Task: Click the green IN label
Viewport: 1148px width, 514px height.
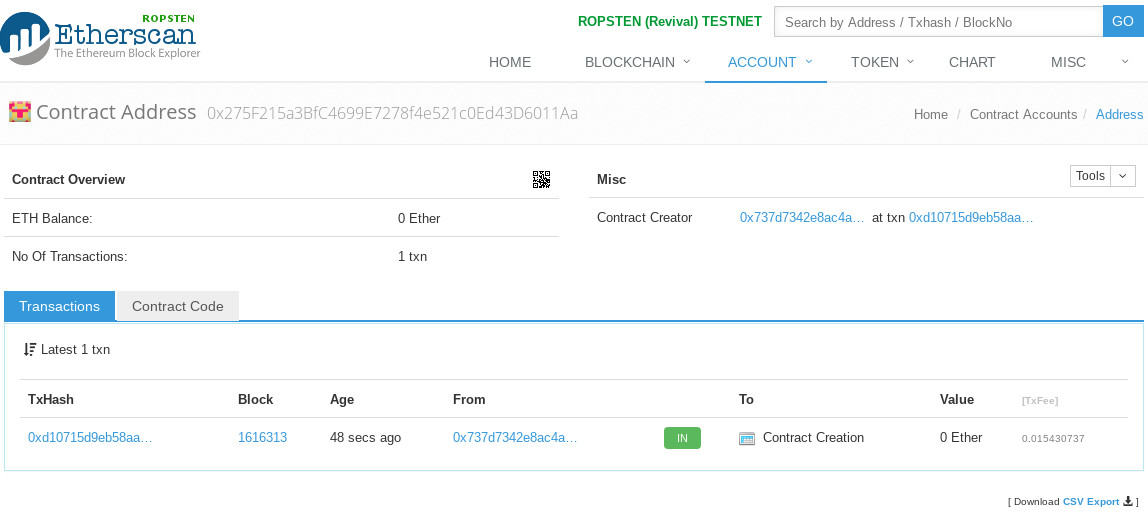Action: [682, 438]
